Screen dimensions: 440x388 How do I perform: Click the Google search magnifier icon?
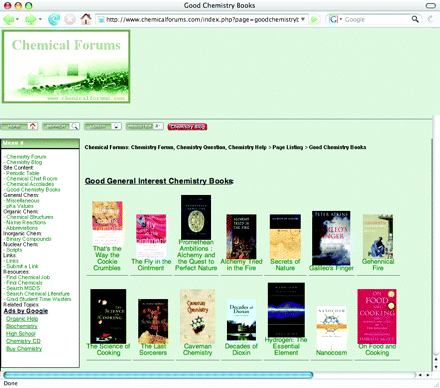pos(415,19)
